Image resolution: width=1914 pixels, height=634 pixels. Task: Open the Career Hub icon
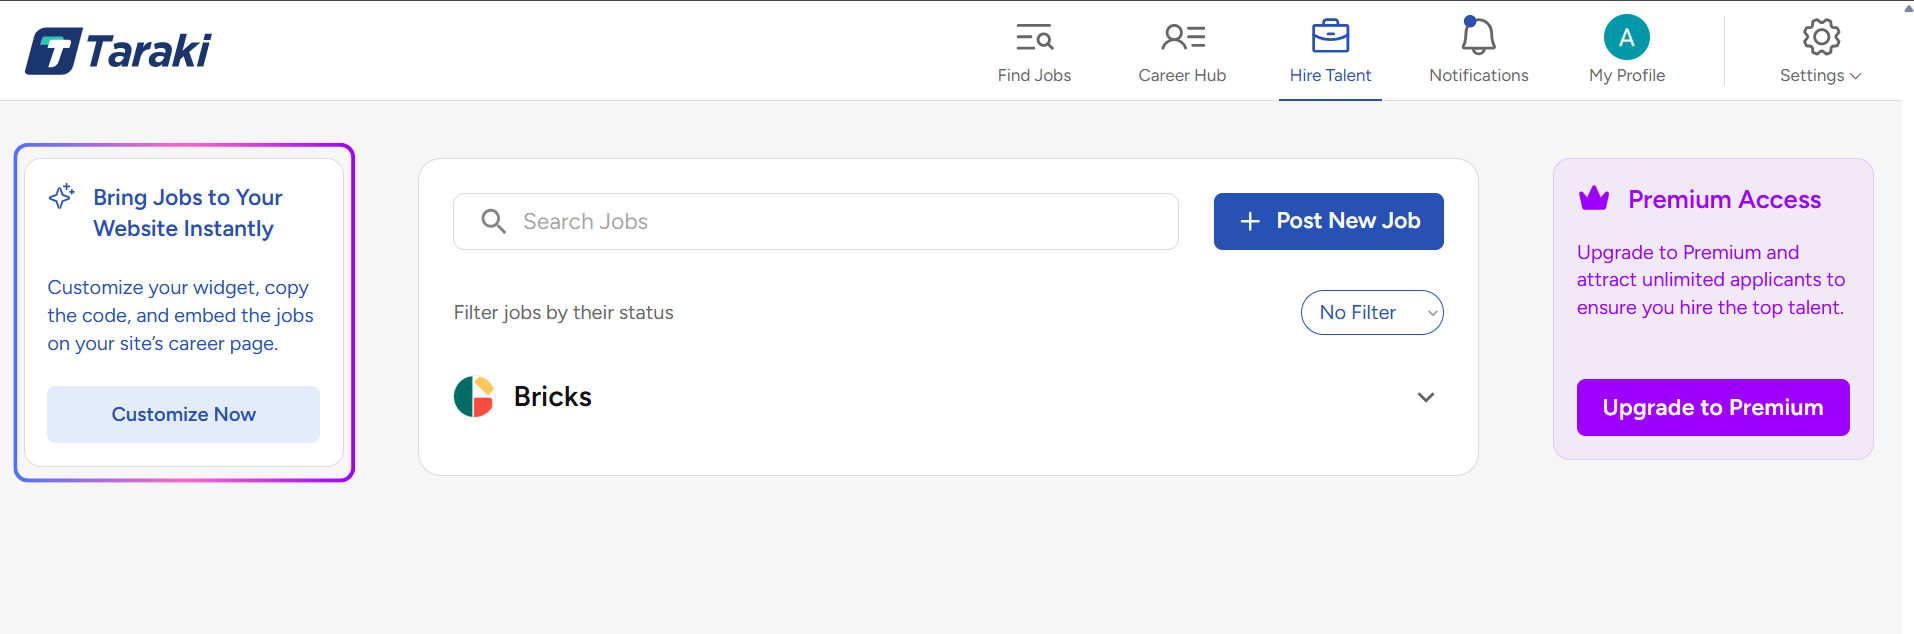(x=1182, y=38)
